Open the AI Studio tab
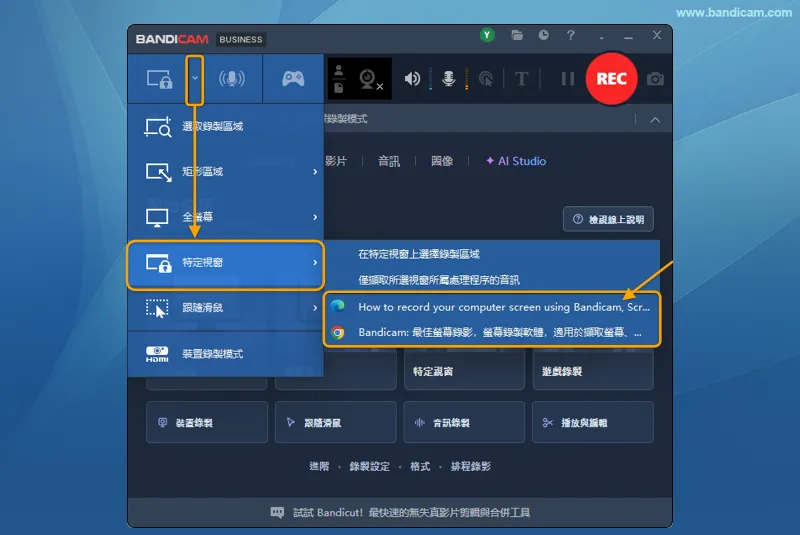Image resolution: width=800 pixels, height=535 pixels. [516, 161]
